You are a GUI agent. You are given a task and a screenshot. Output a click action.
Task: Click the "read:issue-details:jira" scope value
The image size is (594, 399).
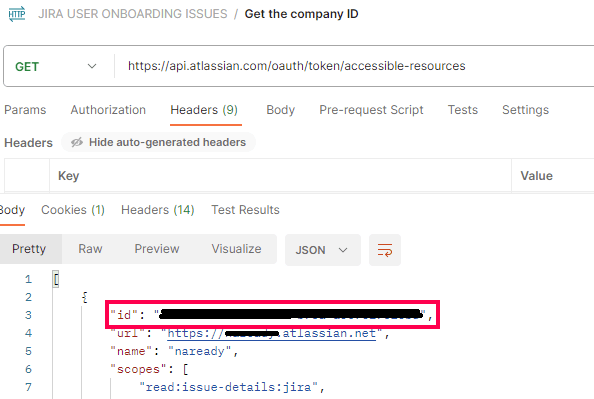click(228, 387)
